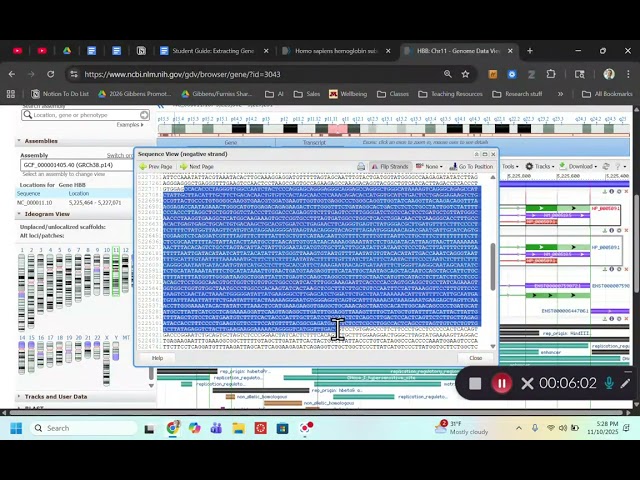Click the Sequence View scroll up arrow
The width and height of the screenshot is (640, 480).
point(493,177)
